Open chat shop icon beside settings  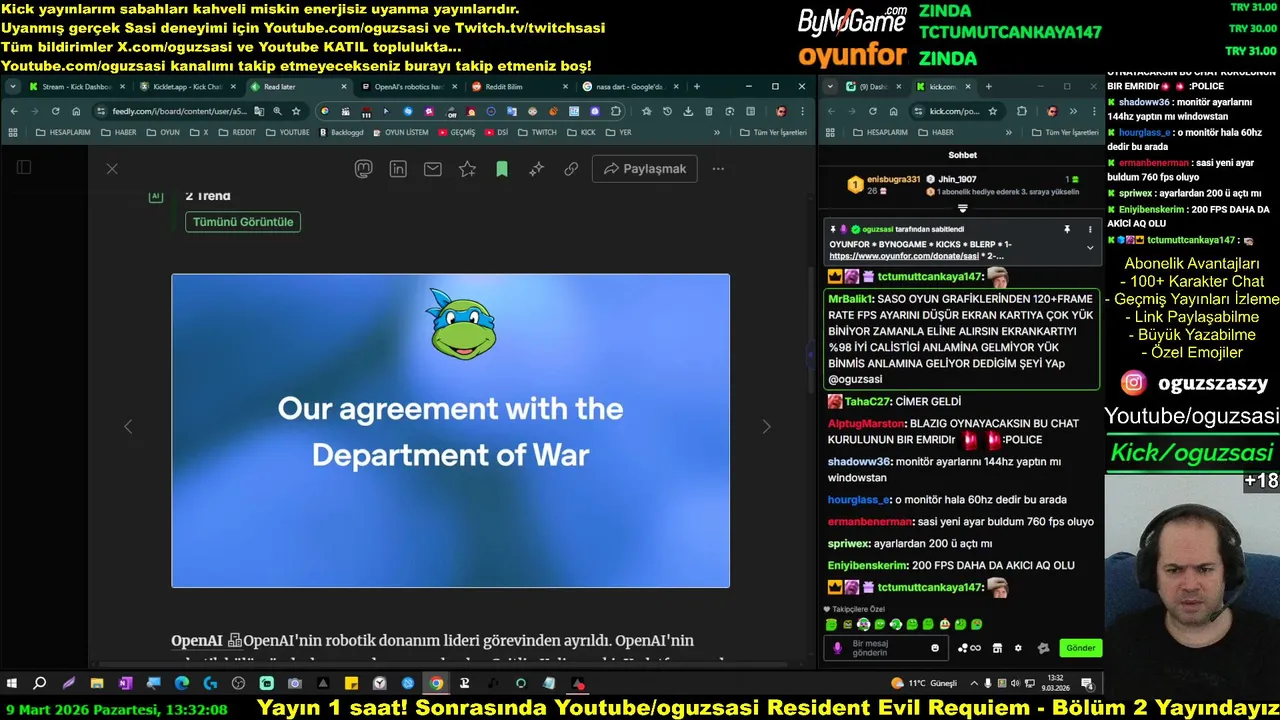click(997, 648)
